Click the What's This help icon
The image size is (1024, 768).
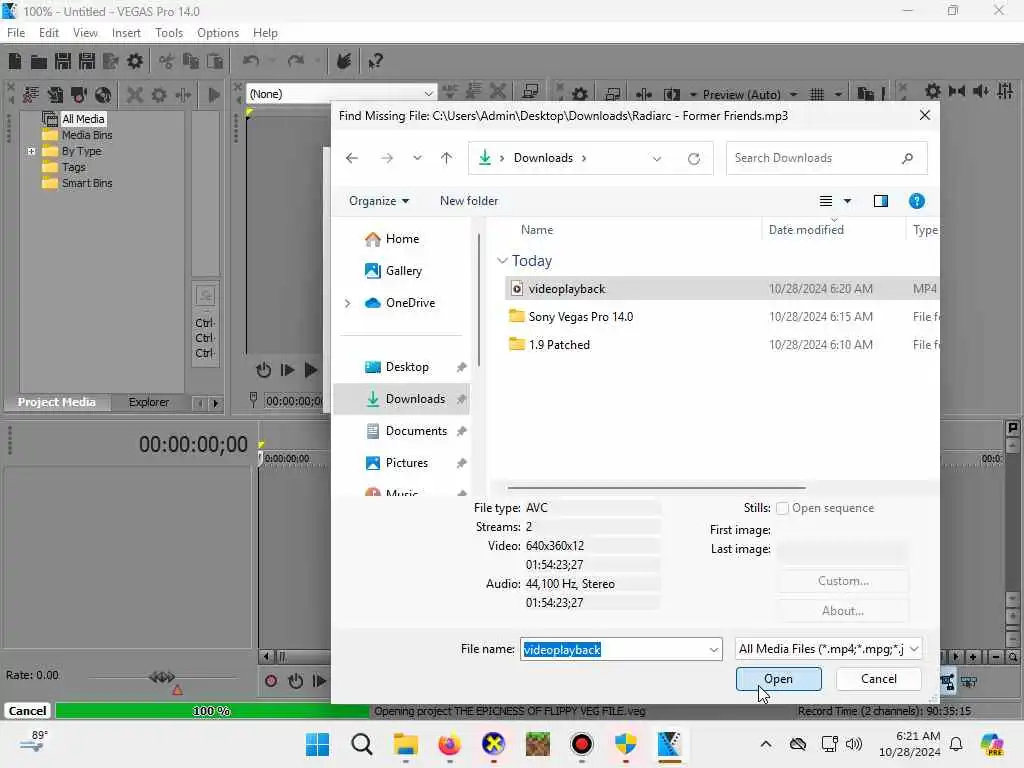(x=376, y=61)
